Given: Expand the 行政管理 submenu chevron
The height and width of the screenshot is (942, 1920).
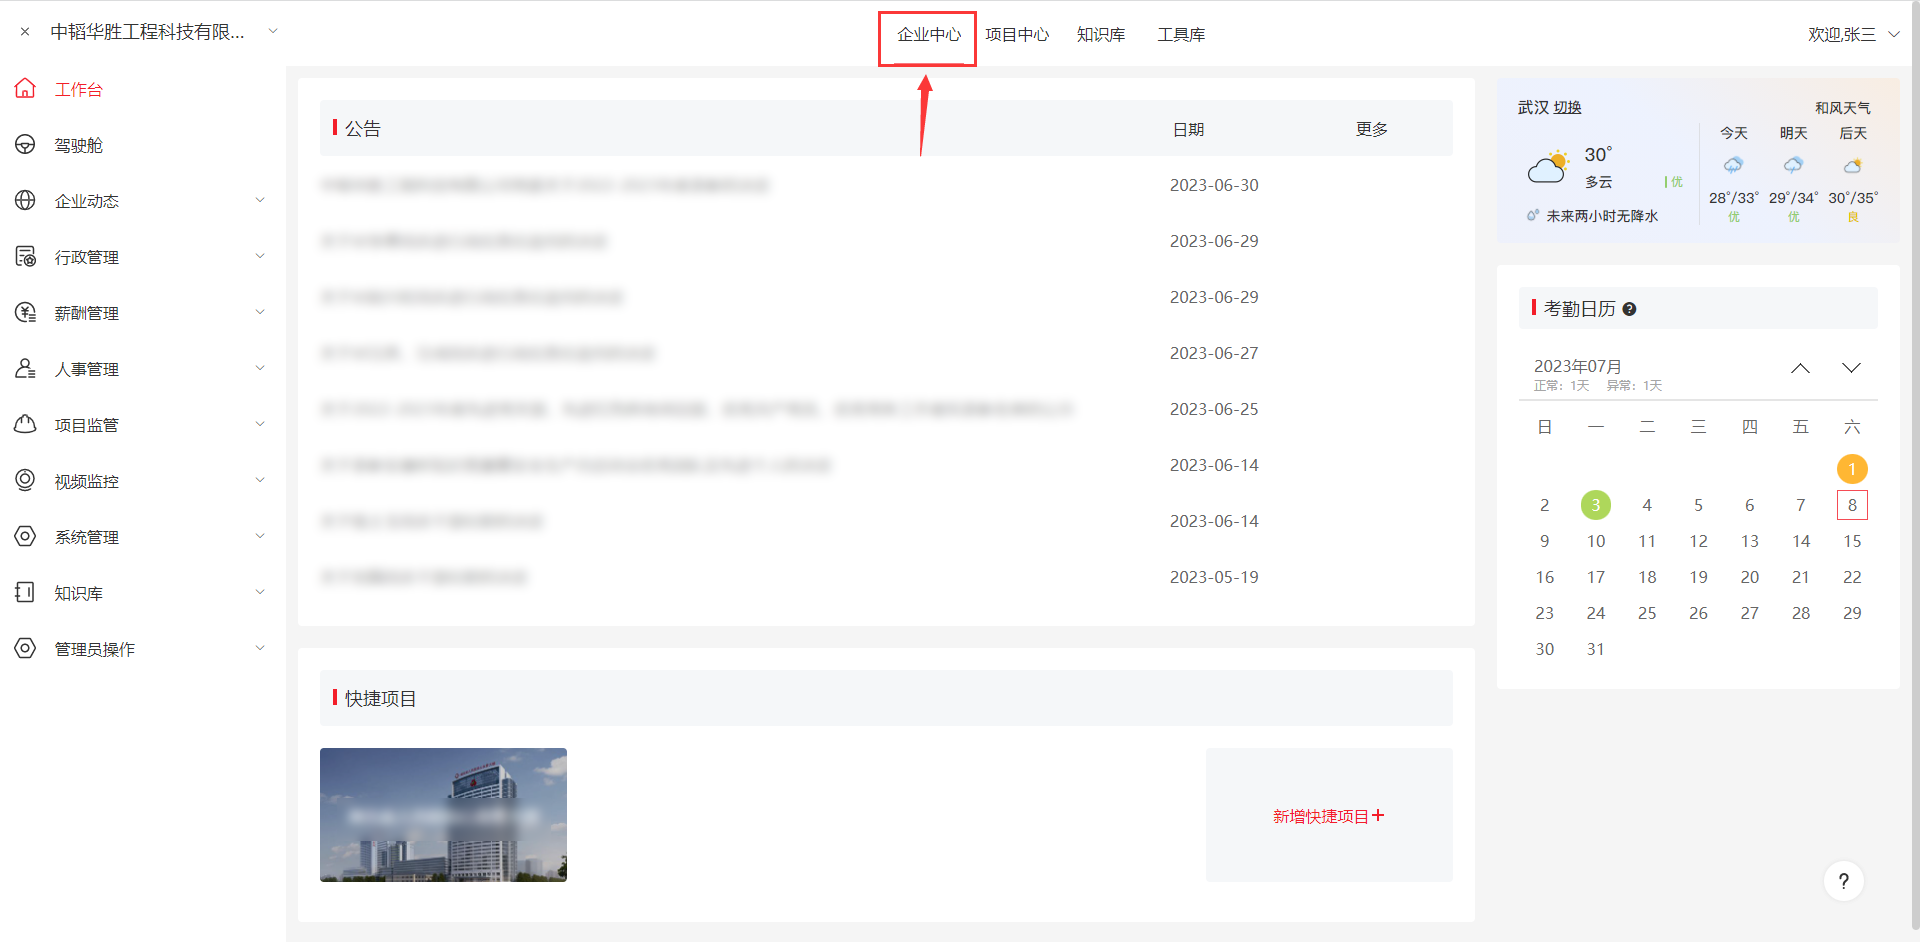Looking at the screenshot, I should [x=260, y=256].
